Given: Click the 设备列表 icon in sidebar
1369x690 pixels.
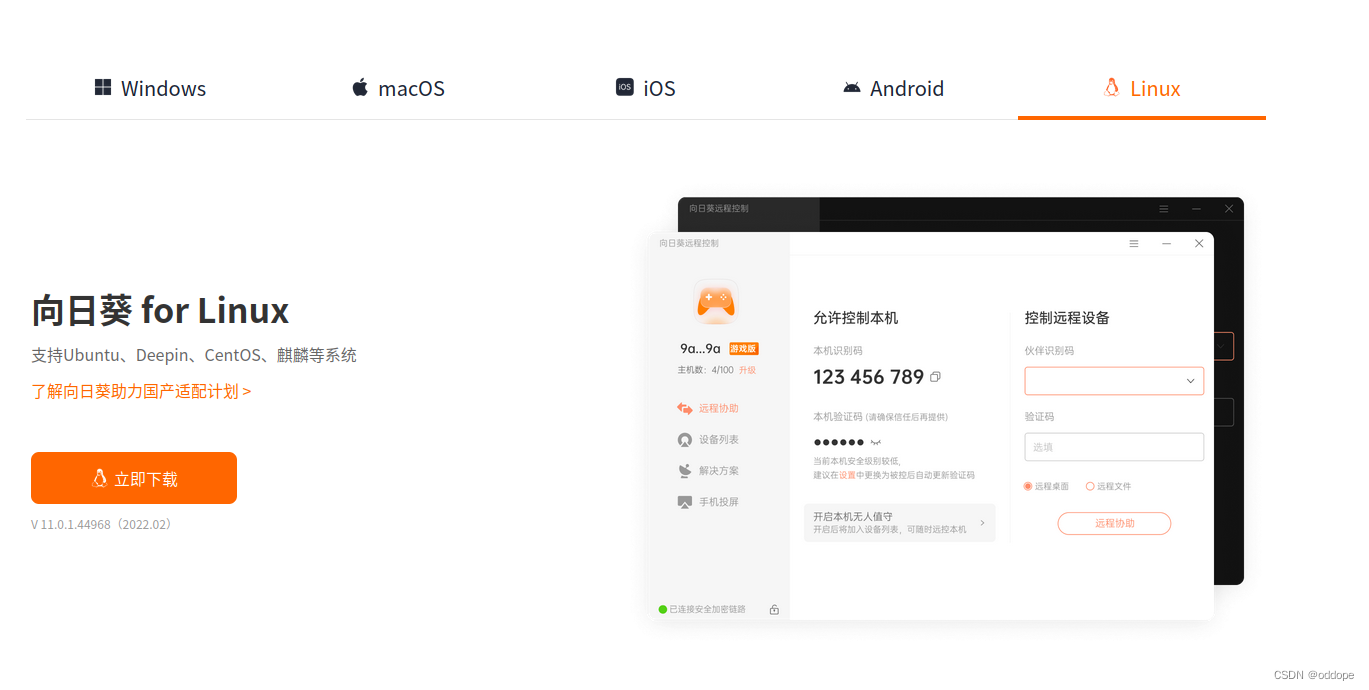Looking at the screenshot, I should click(685, 440).
